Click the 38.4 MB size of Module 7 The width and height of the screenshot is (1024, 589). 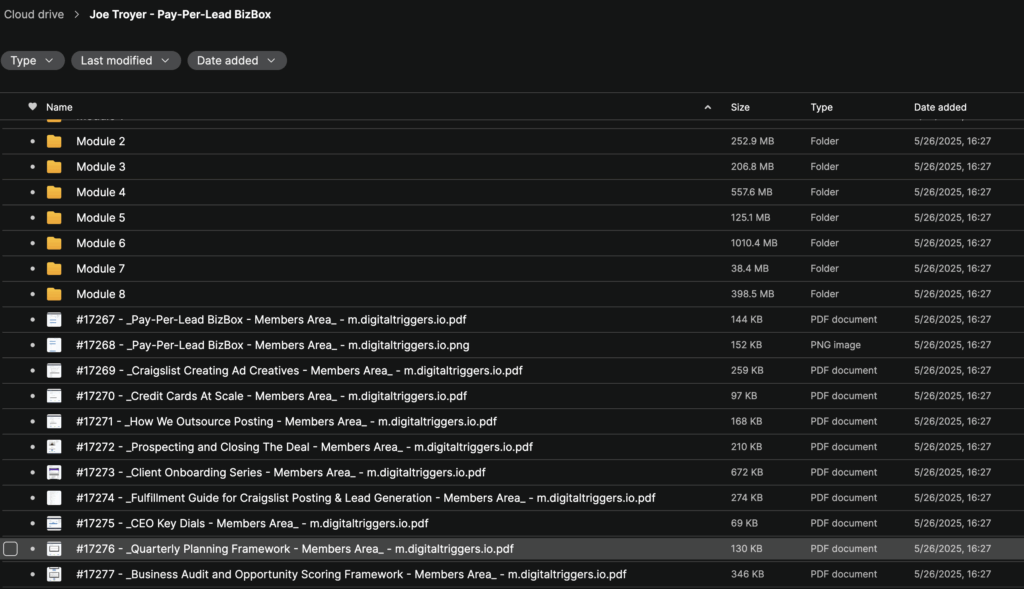[750, 268]
